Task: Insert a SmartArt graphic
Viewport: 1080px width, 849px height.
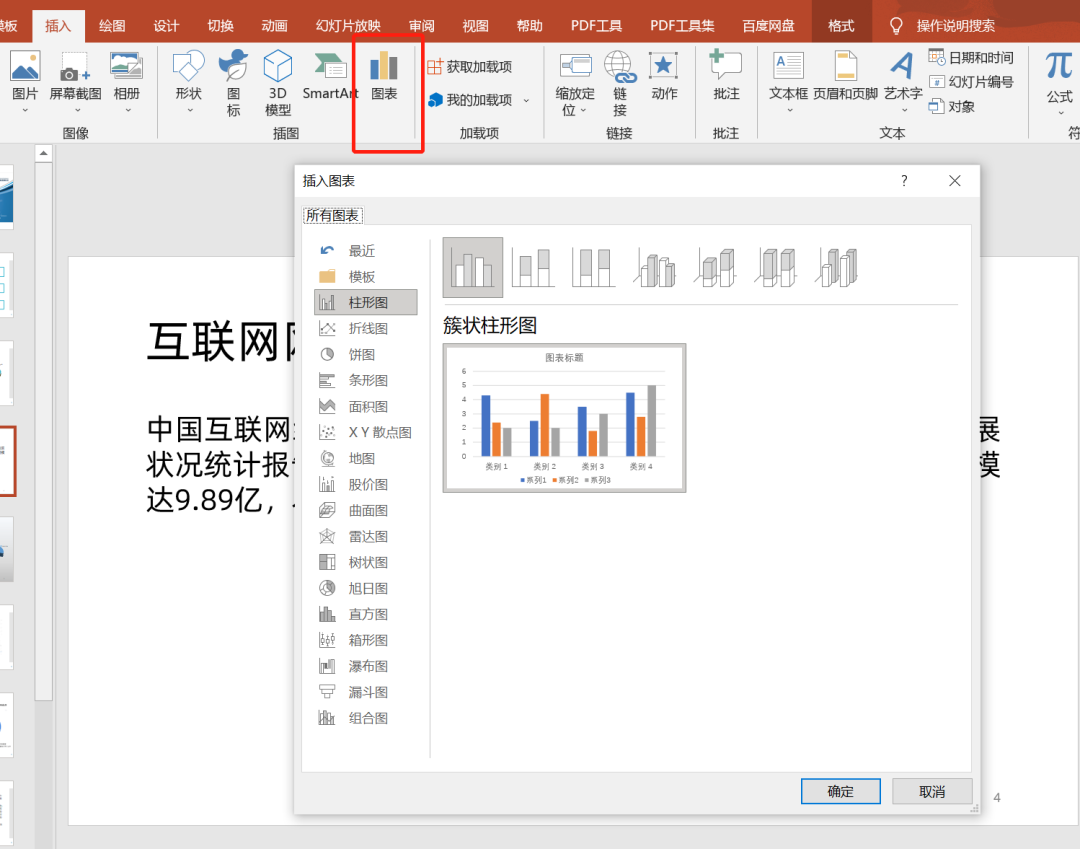Action: pos(331,76)
